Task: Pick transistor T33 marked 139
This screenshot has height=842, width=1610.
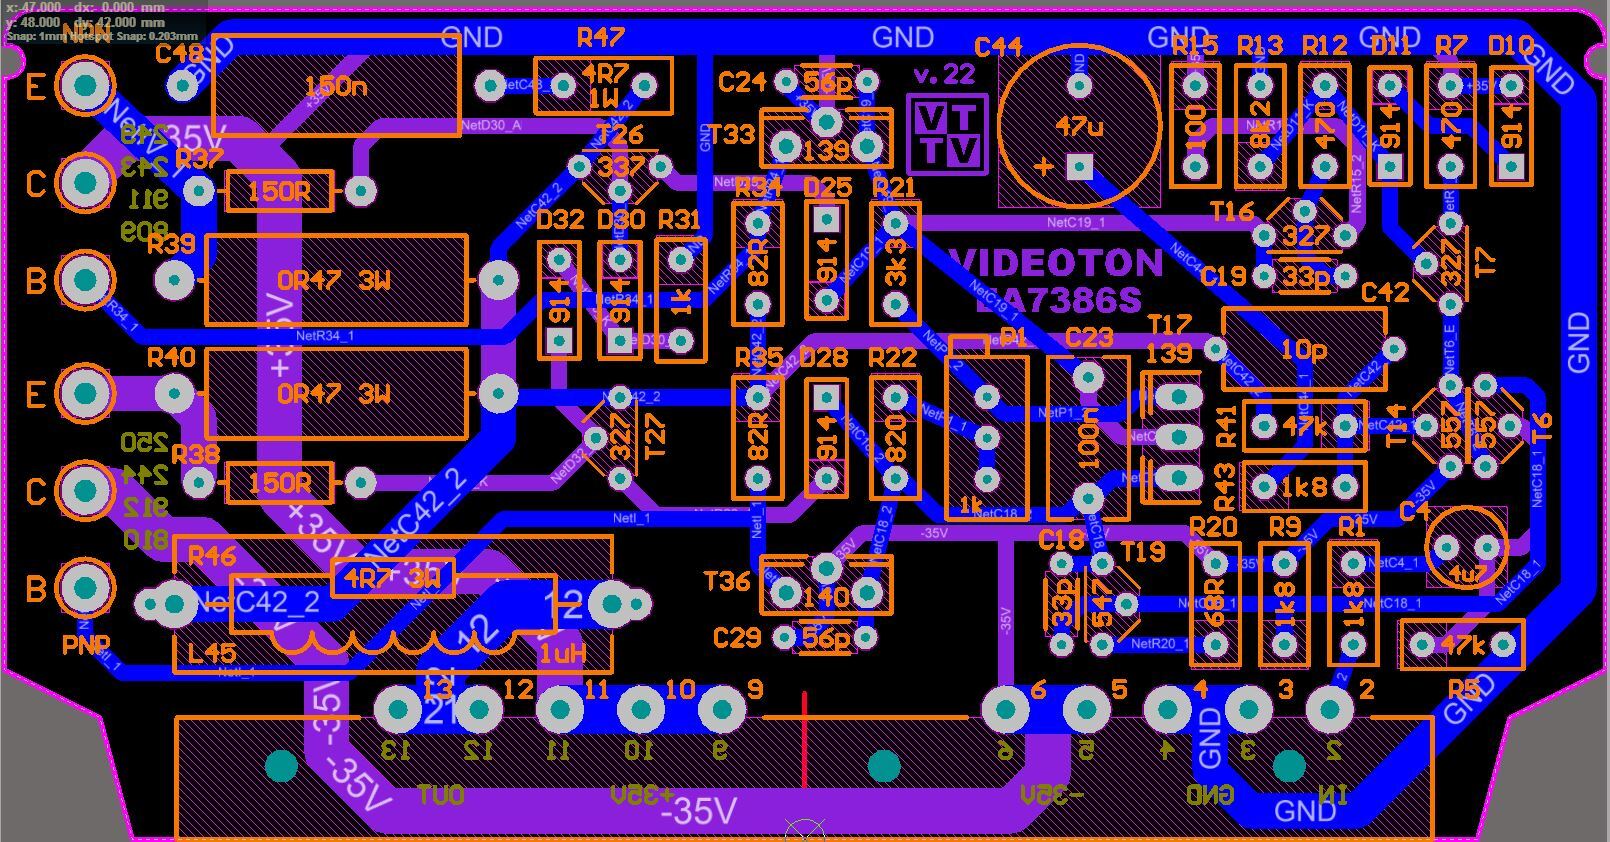Action: (826, 138)
